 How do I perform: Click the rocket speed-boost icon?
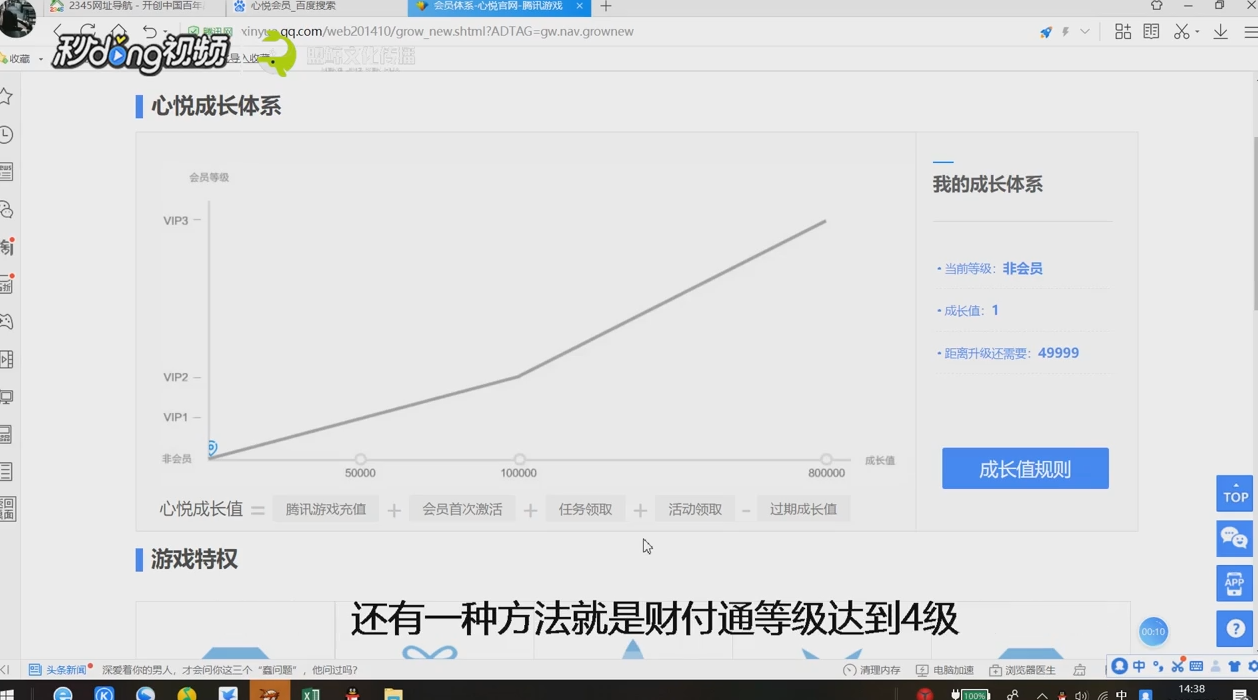[x=1045, y=32]
